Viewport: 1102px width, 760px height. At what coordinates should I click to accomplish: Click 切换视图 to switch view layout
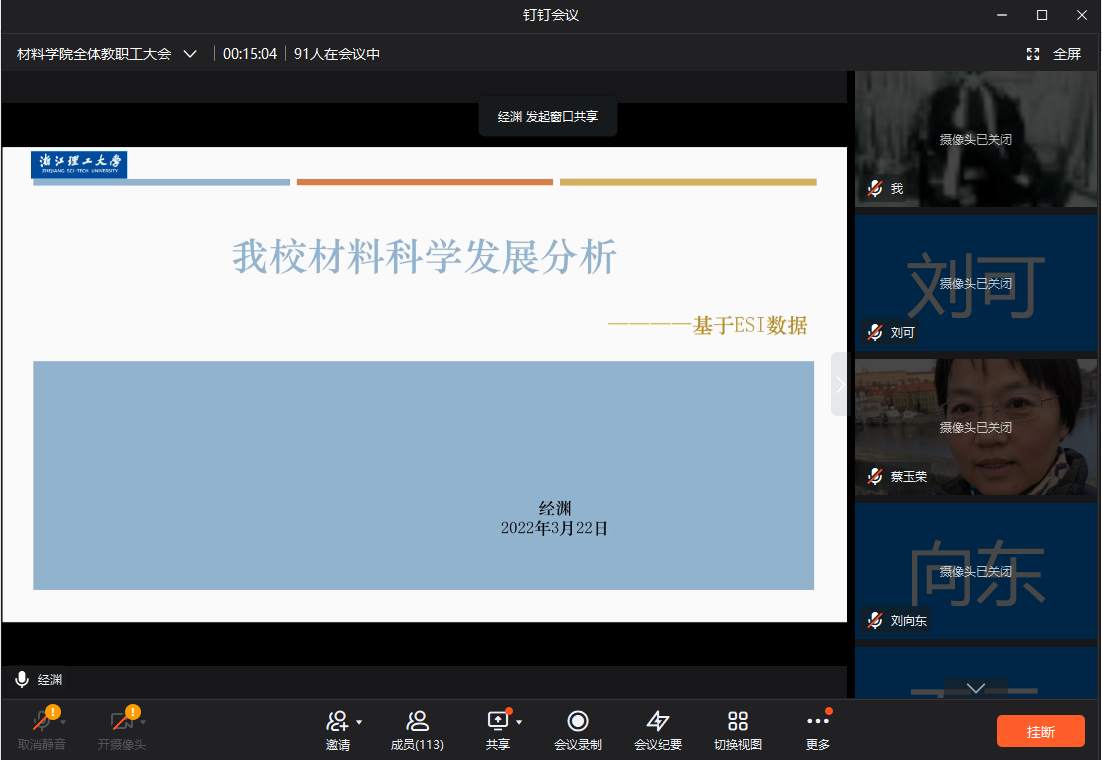click(x=737, y=721)
